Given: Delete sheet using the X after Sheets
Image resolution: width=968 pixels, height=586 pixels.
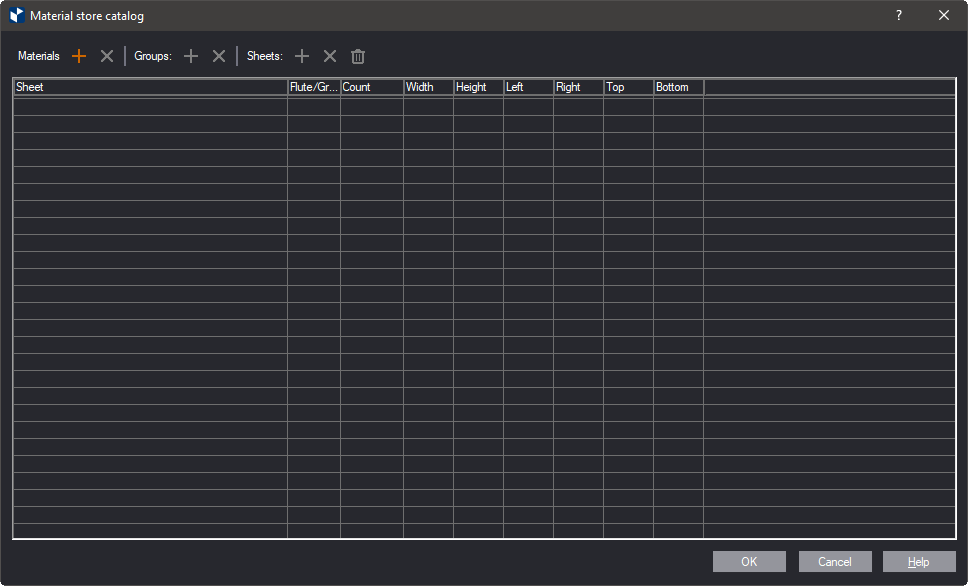Looking at the screenshot, I should [x=330, y=57].
